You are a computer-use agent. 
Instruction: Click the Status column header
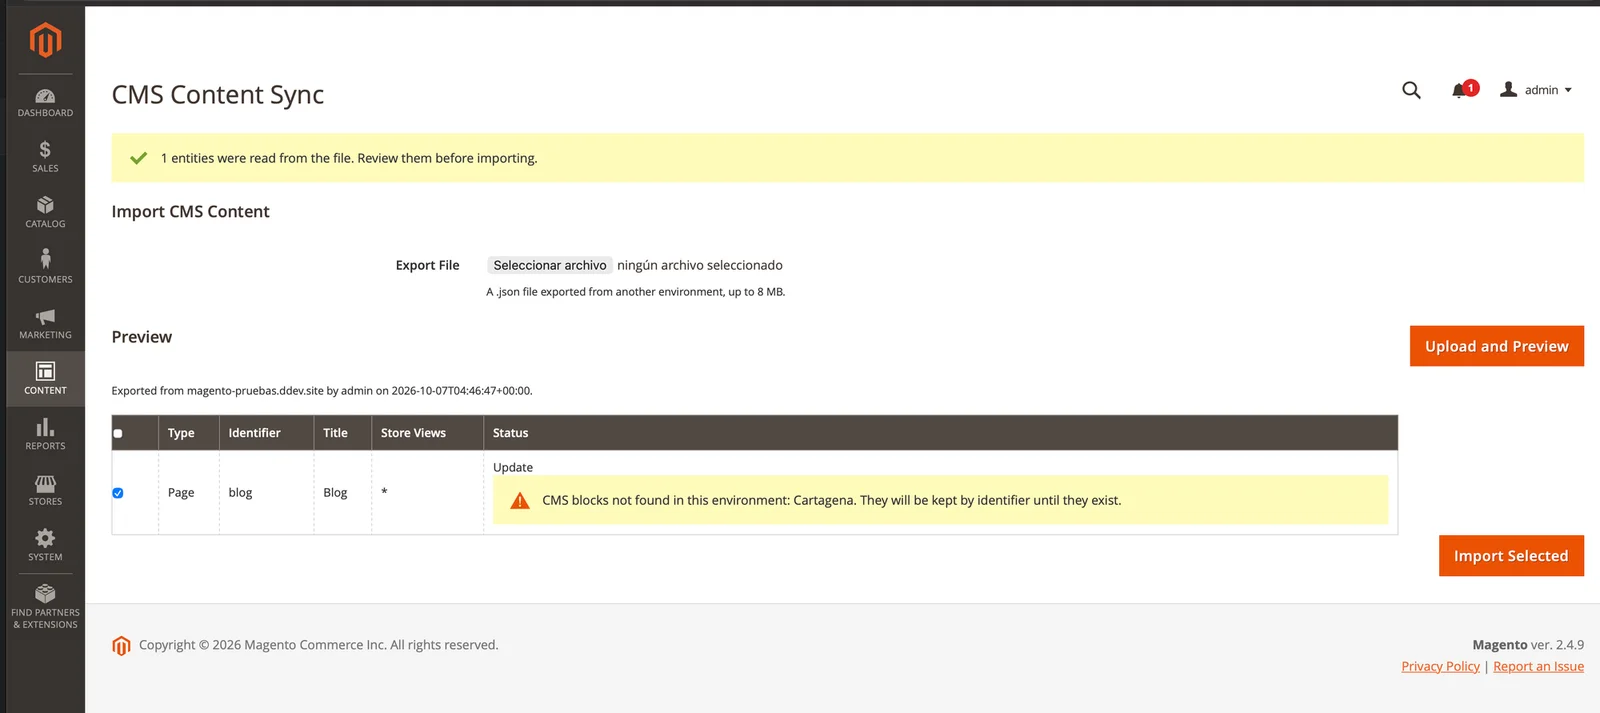(x=940, y=433)
